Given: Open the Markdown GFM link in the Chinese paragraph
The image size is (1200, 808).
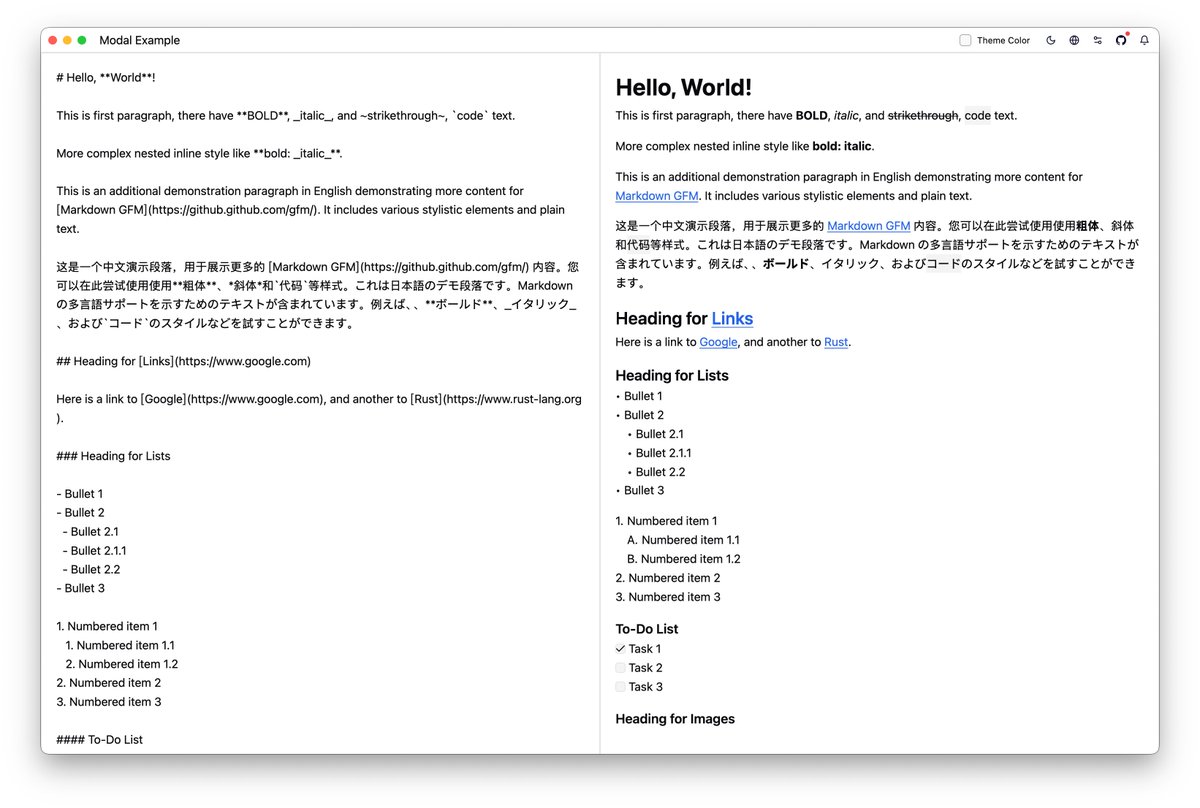Looking at the screenshot, I should tap(866, 224).
